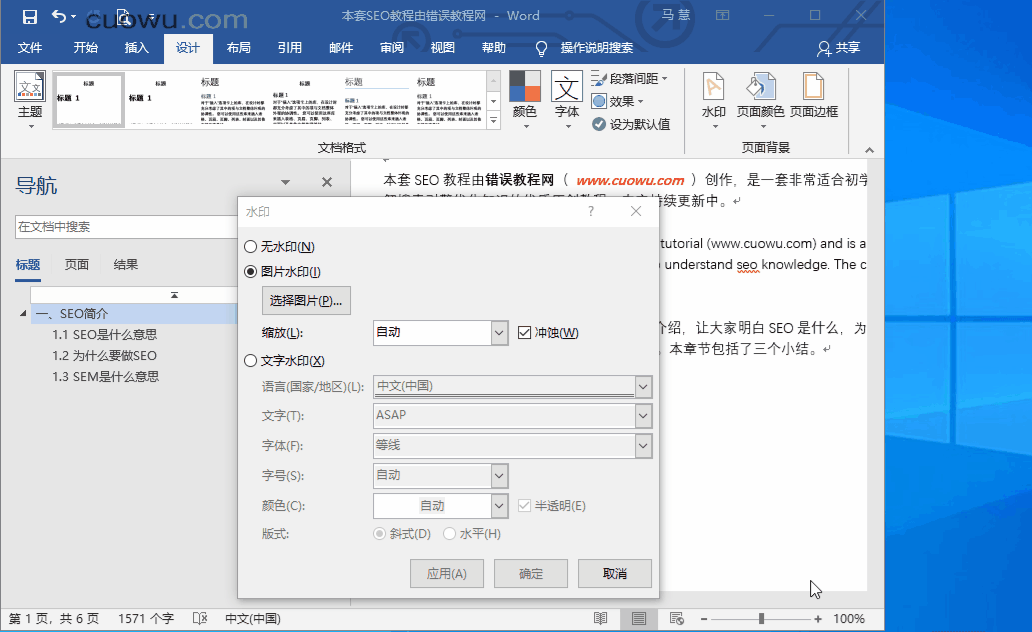This screenshot has height=632, width=1032.
Task: Toggle the Washout (冲蚀) checkbox
Action: [524, 332]
